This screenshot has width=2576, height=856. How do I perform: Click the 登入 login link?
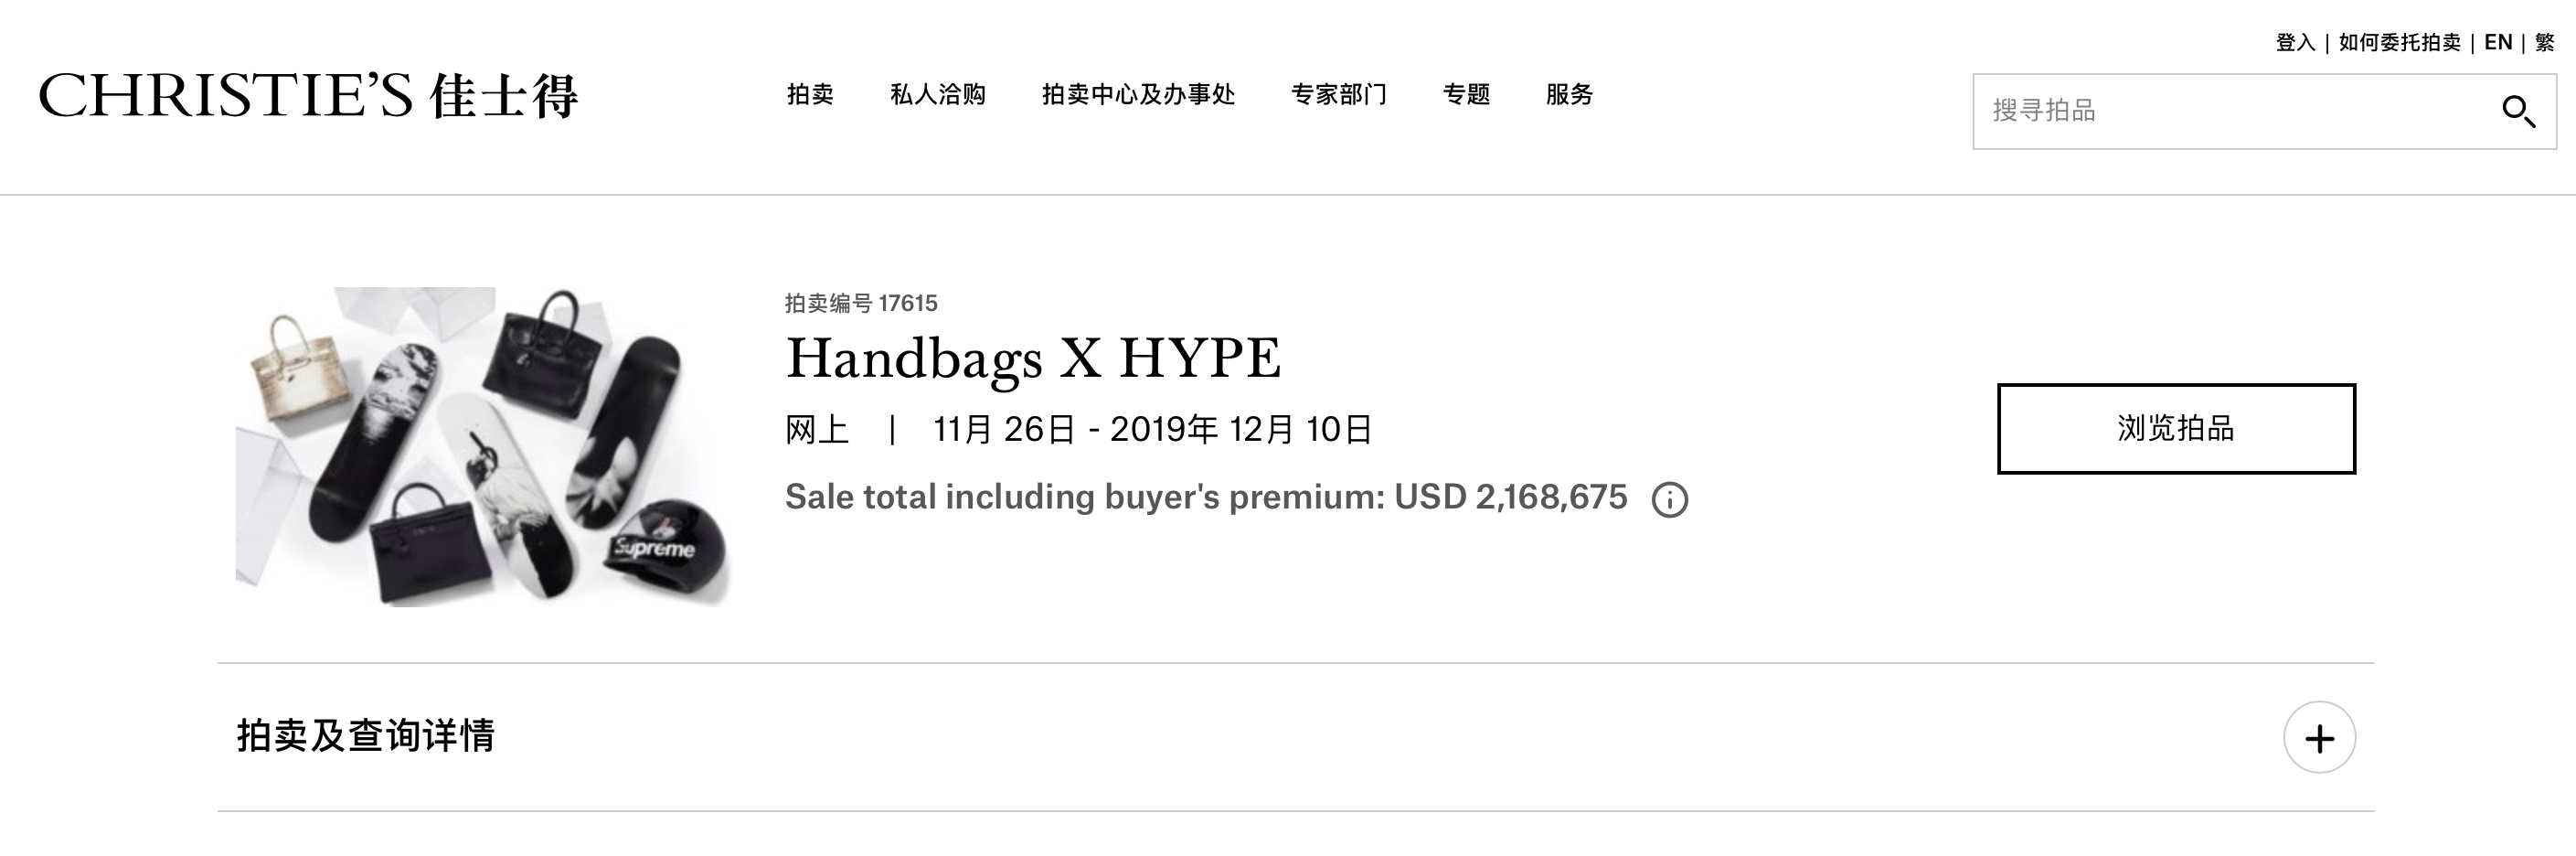coord(2295,43)
